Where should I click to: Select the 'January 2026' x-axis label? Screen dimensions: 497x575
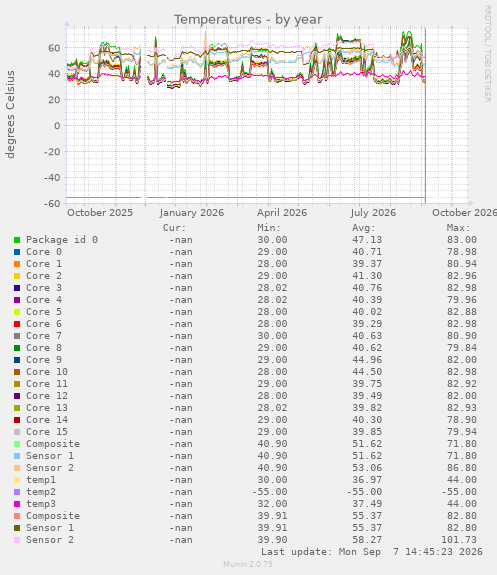[191, 213]
